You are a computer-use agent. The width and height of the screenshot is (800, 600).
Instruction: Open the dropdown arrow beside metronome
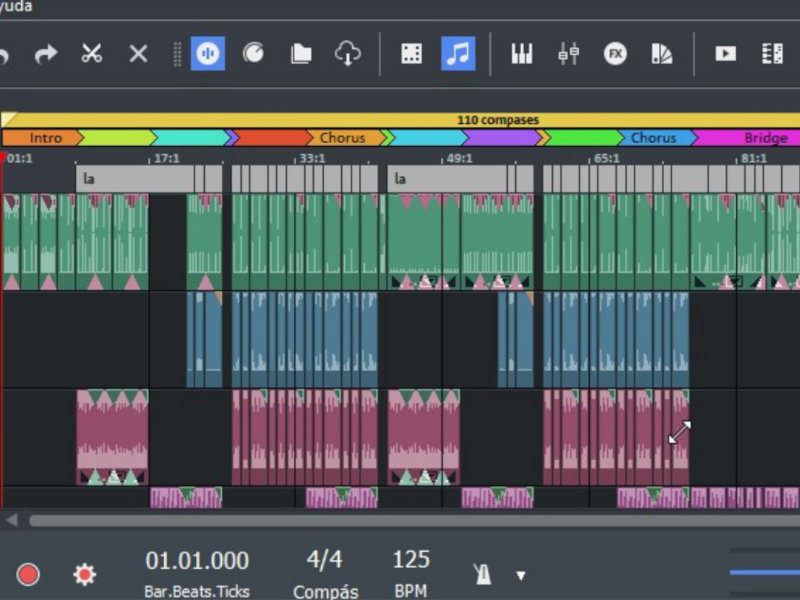[x=520, y=575]
